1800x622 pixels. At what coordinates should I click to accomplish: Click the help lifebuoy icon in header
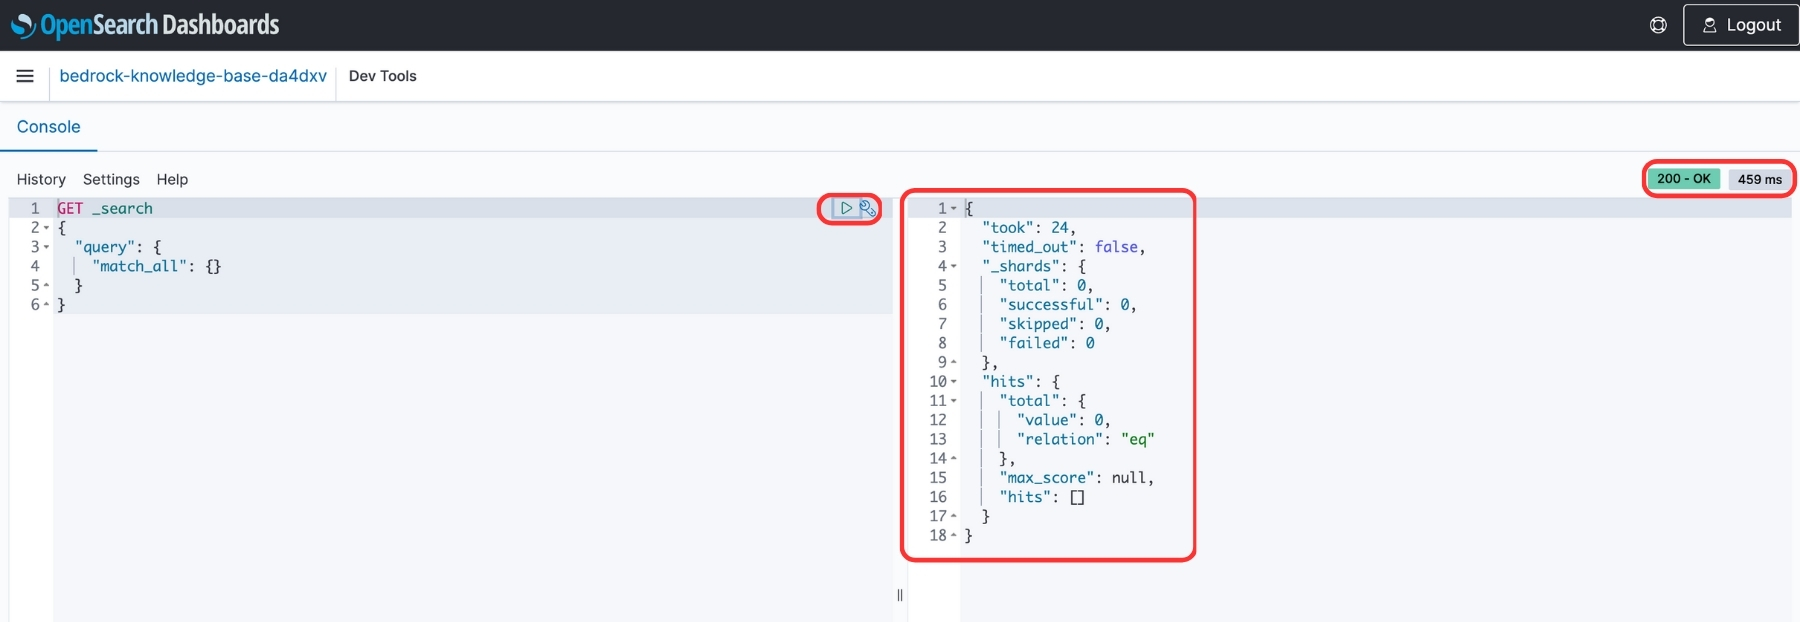(1658, 25)
